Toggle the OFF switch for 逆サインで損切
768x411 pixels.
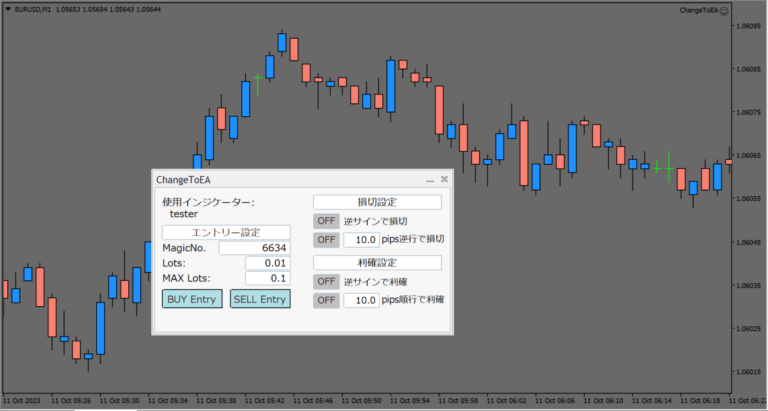click(326, 221)
